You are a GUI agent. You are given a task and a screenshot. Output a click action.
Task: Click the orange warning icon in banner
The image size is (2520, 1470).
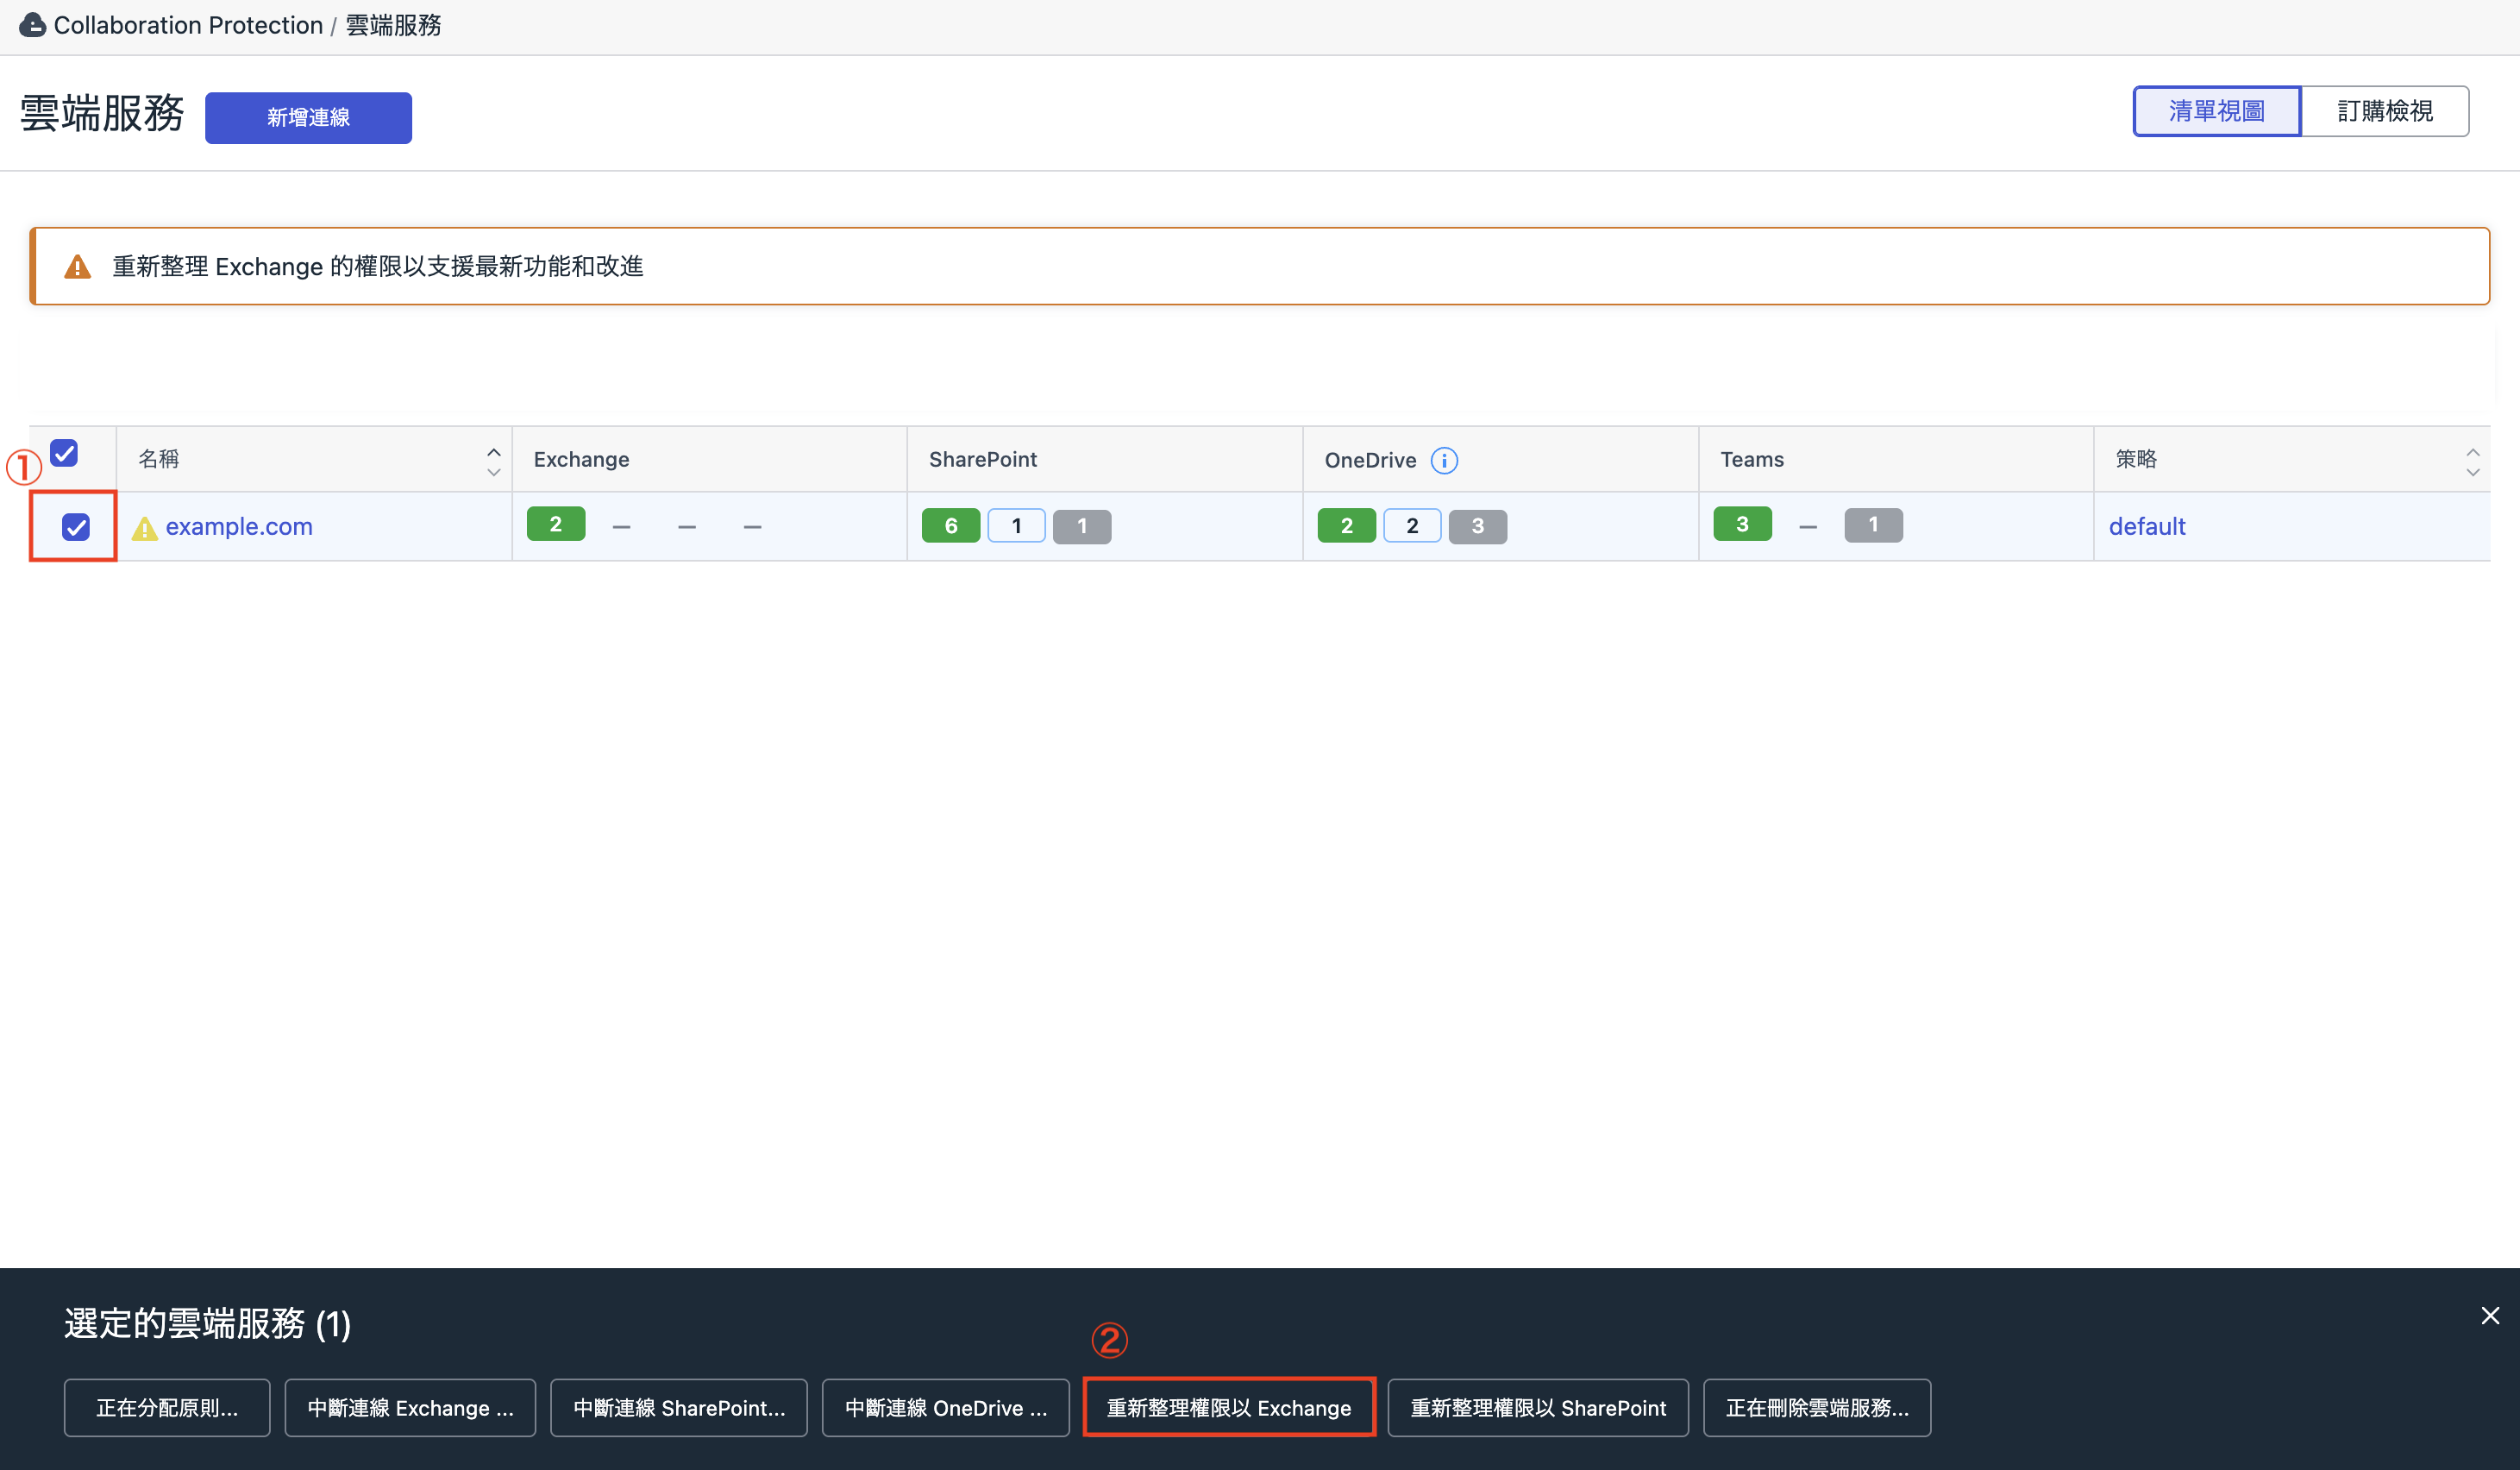click(77, 267)
